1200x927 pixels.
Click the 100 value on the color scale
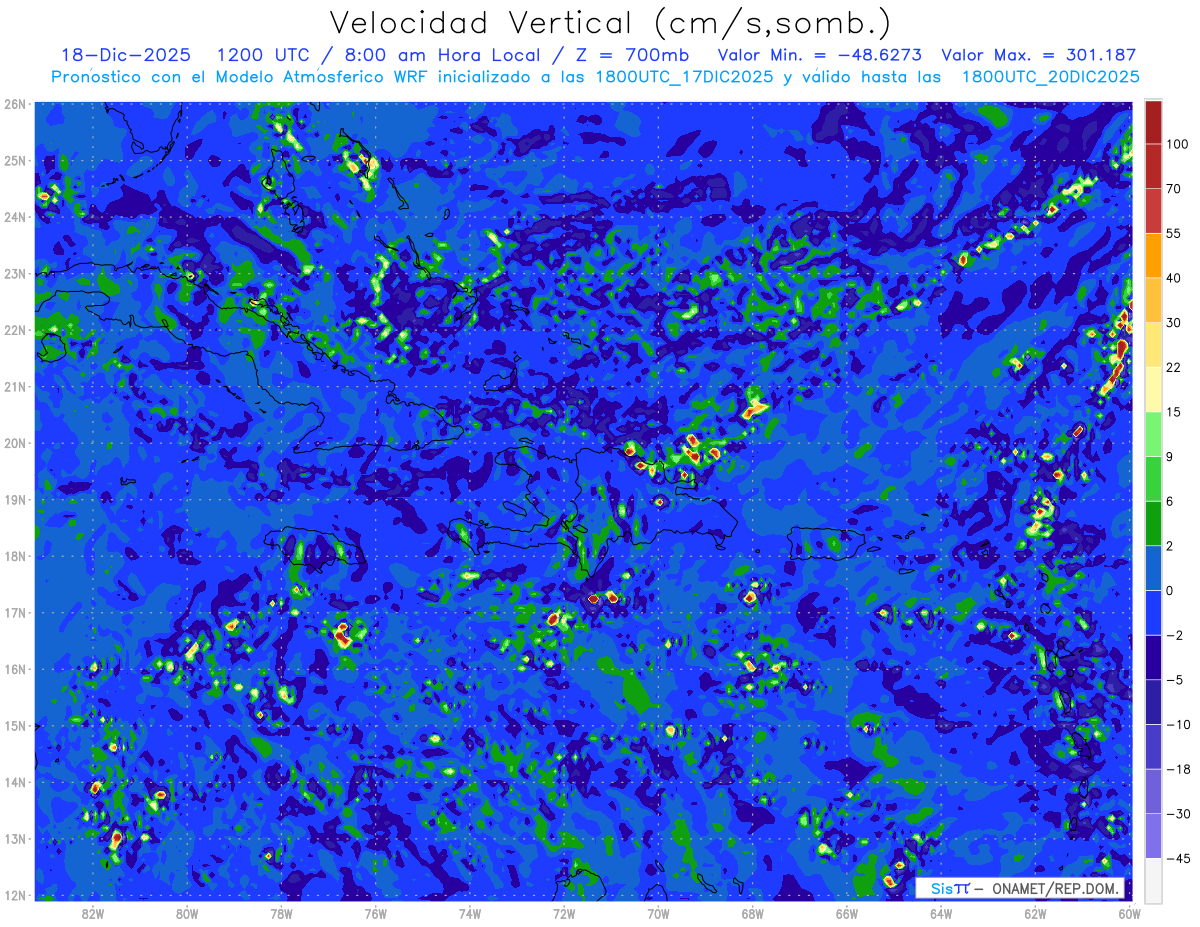point(1177,144)
